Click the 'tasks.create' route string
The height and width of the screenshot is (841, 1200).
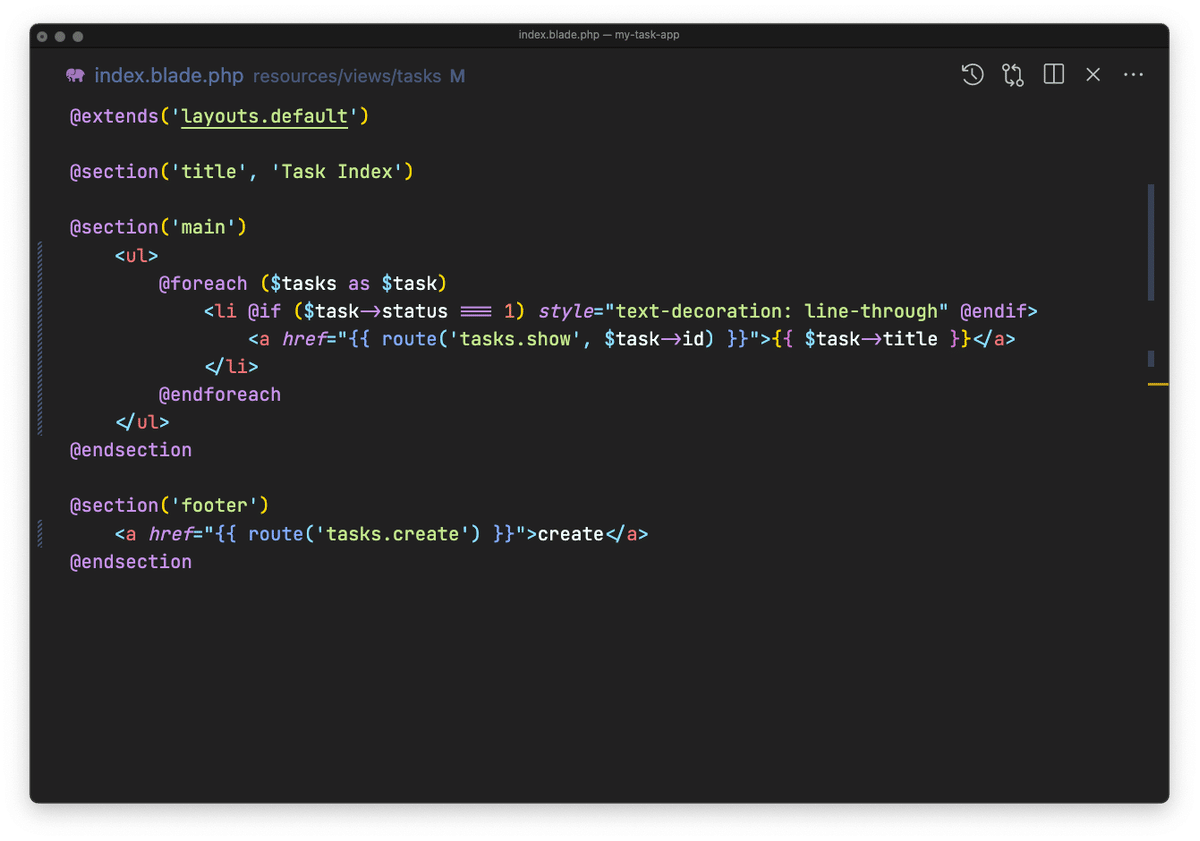tap(398, 534)
